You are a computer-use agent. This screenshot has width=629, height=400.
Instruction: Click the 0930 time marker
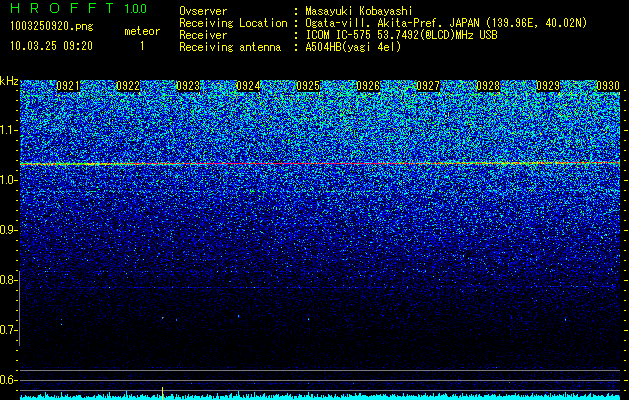608,86
